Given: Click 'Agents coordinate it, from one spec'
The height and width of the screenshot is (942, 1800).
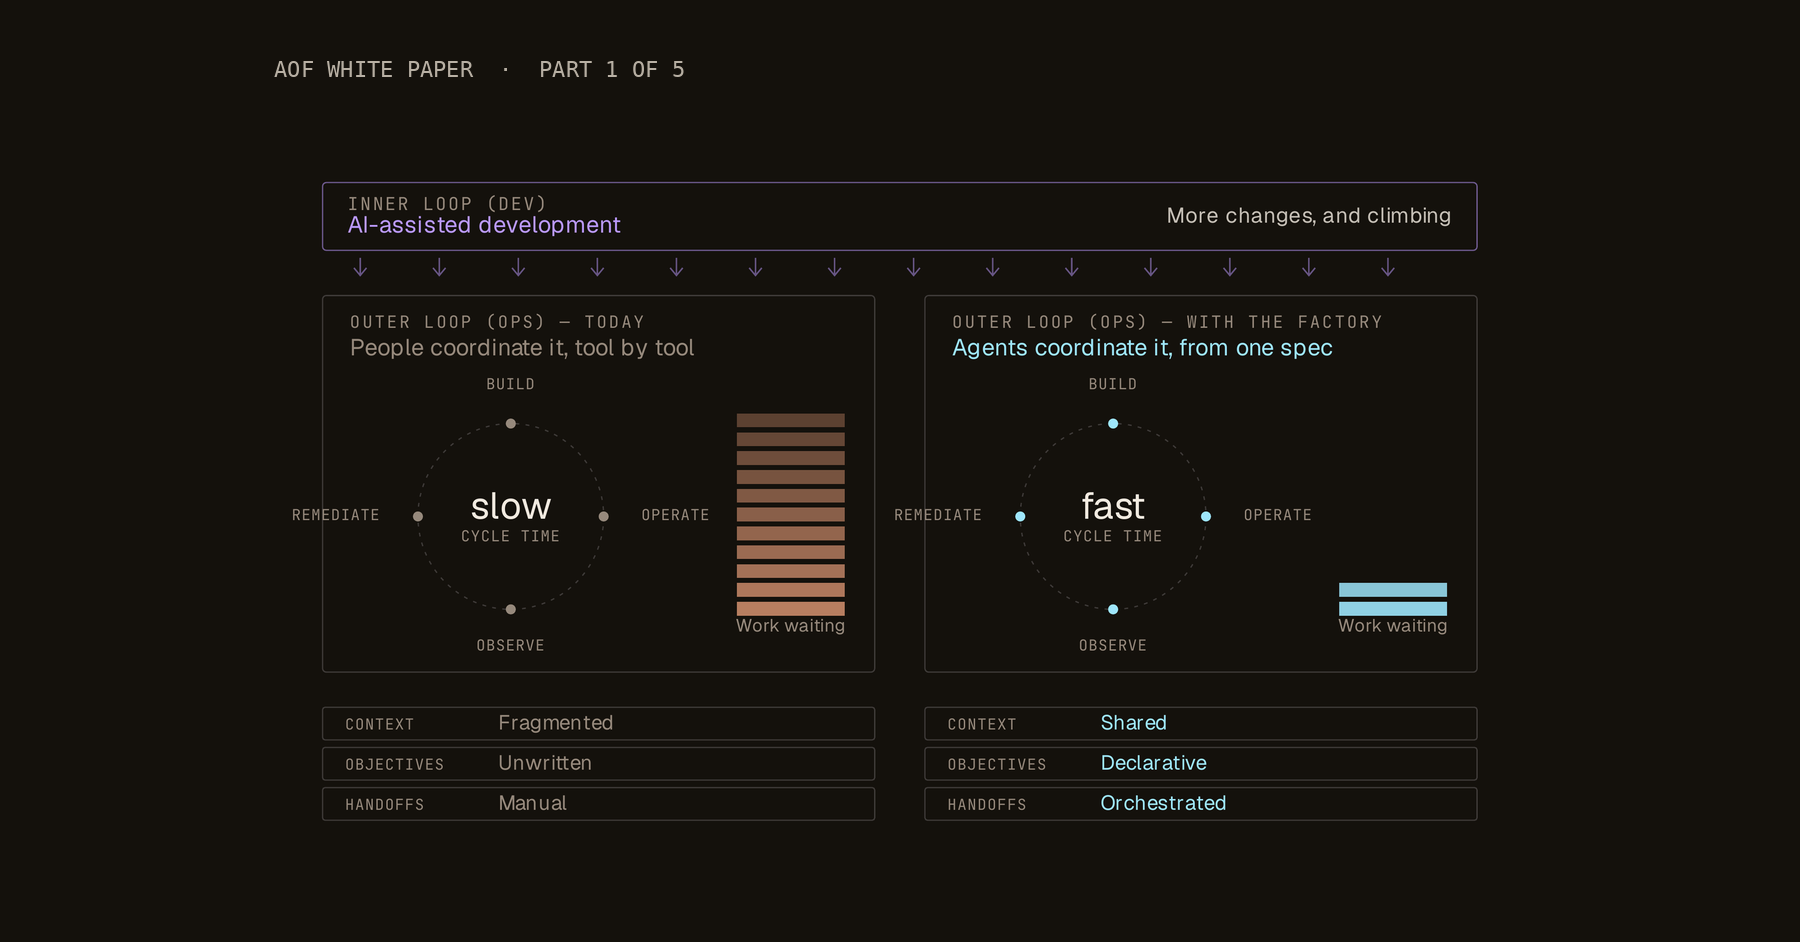Looking at the screenshot, I should tap(1142, 348).
